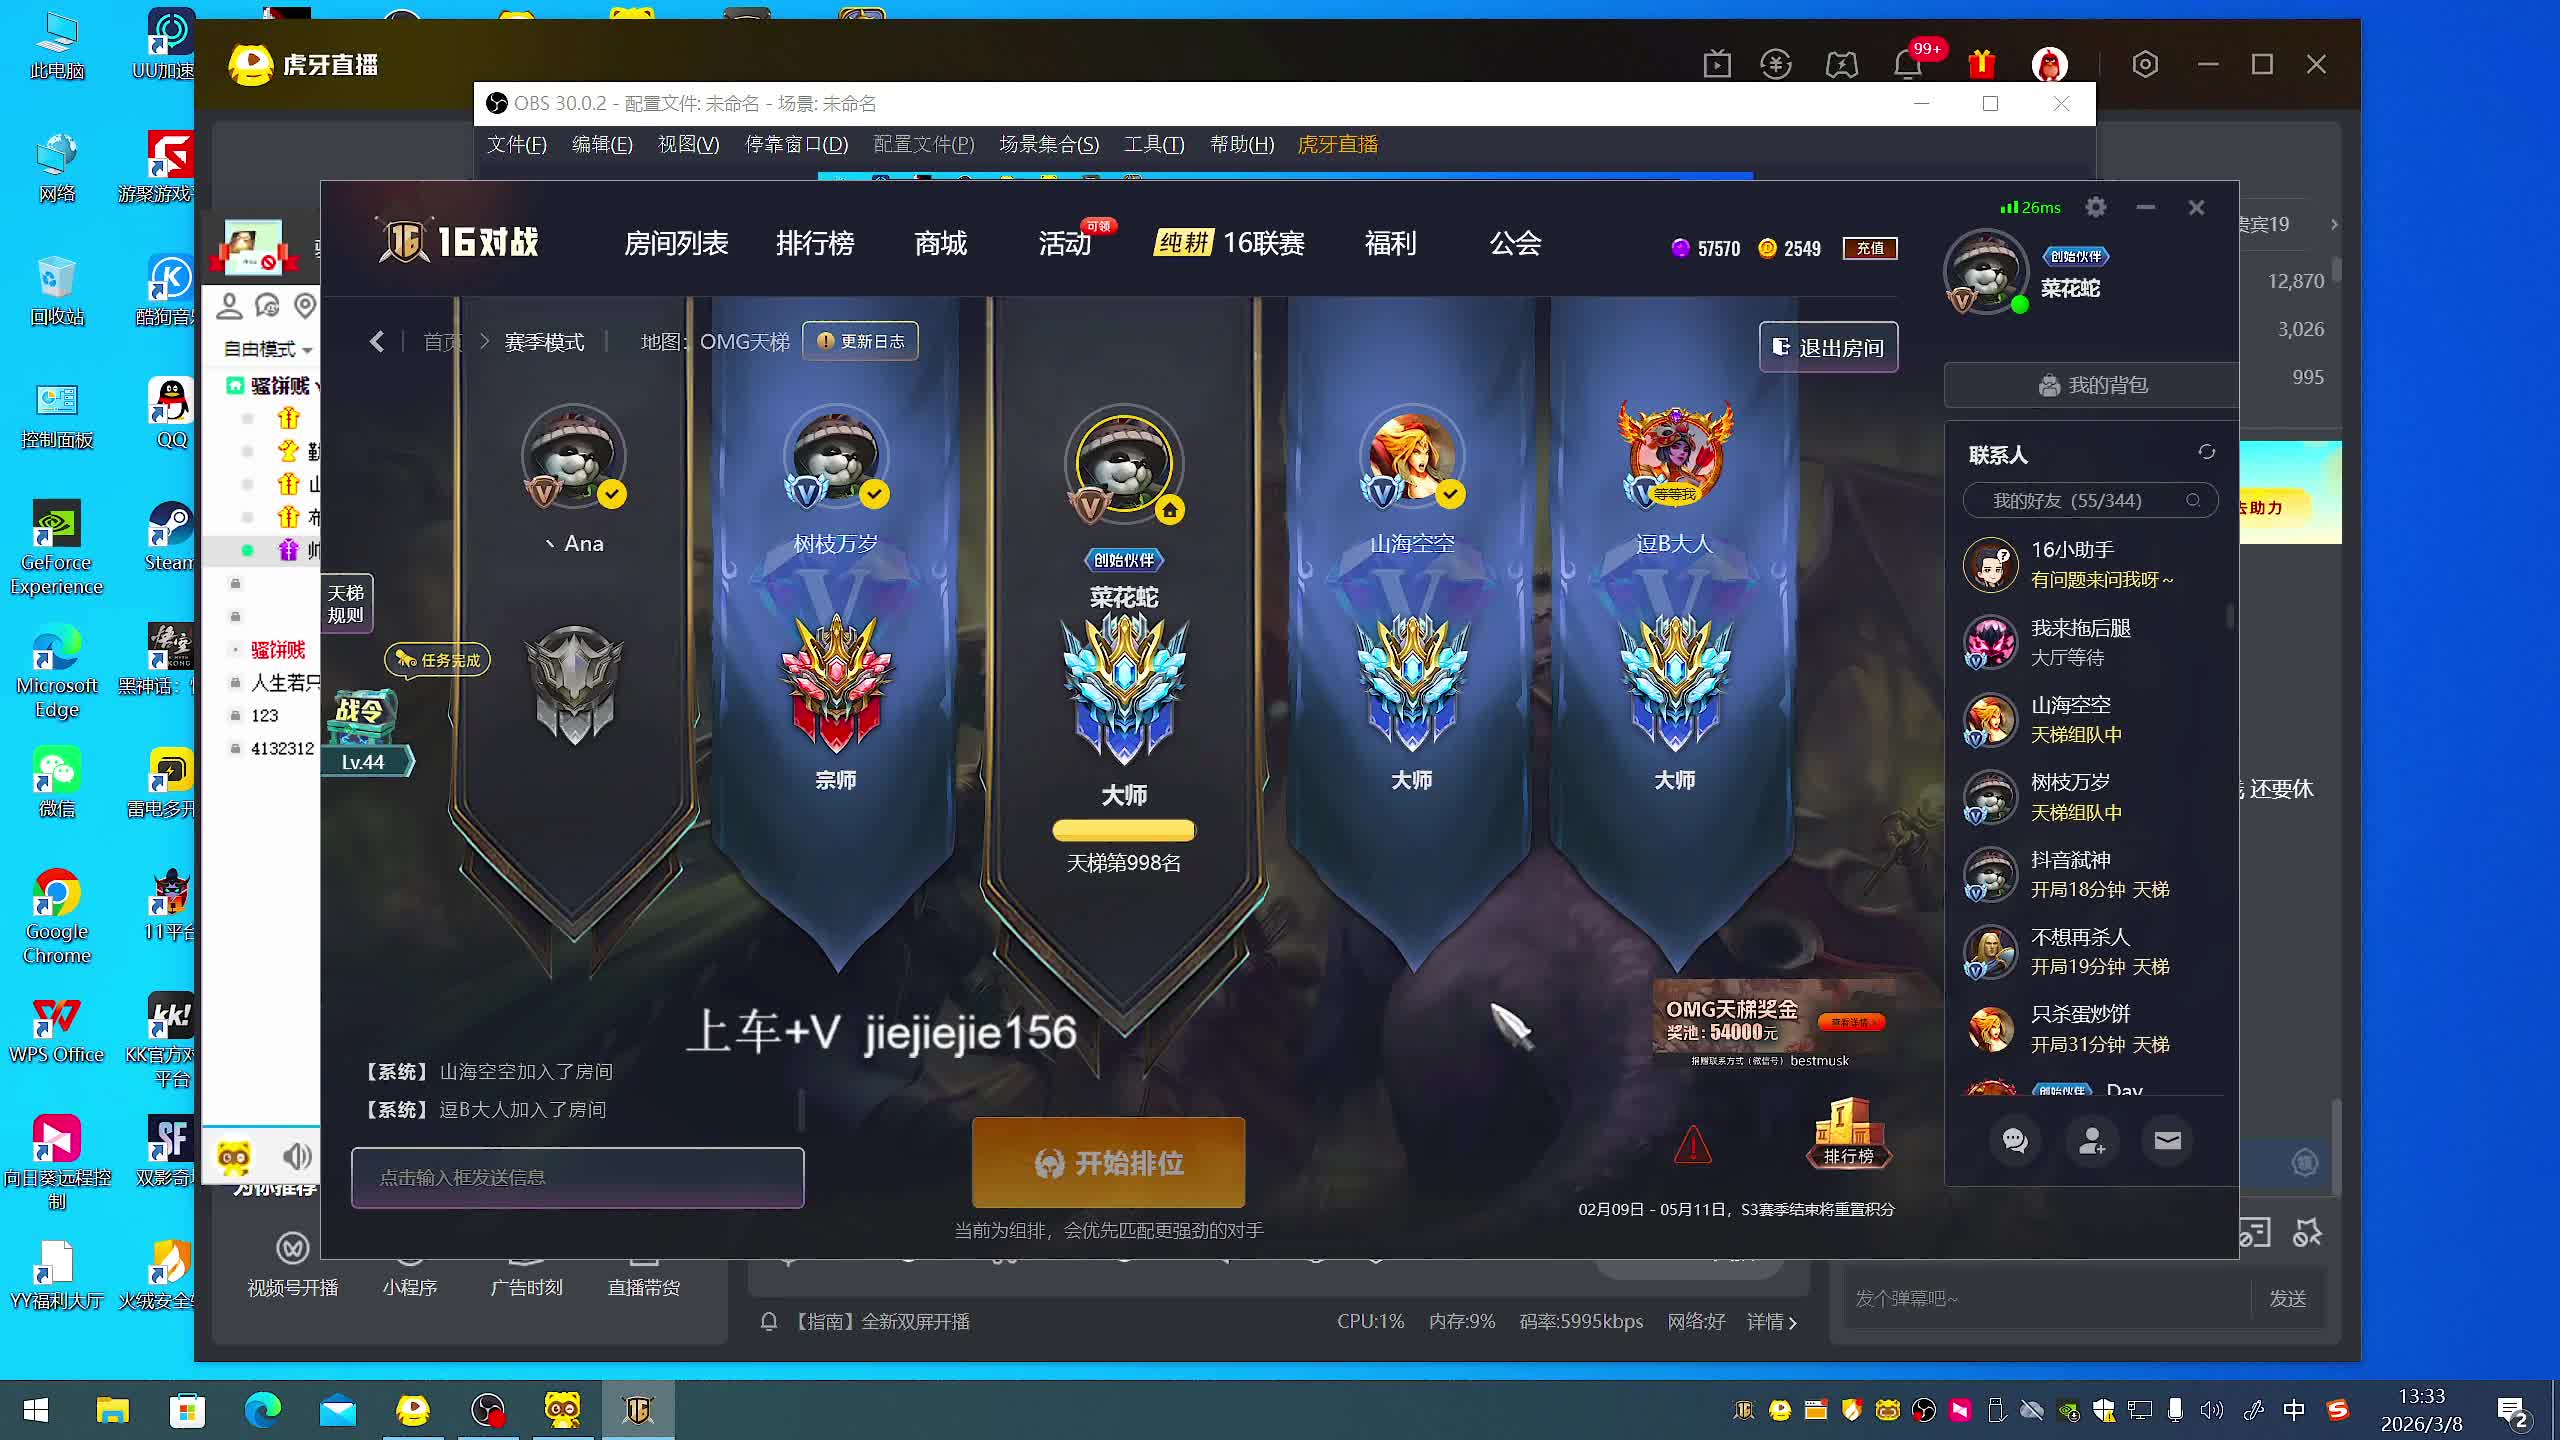Toggle 山海空空 ready checkmark badge
This screenshot has width=2560, height=1440.
[1450, 494]
